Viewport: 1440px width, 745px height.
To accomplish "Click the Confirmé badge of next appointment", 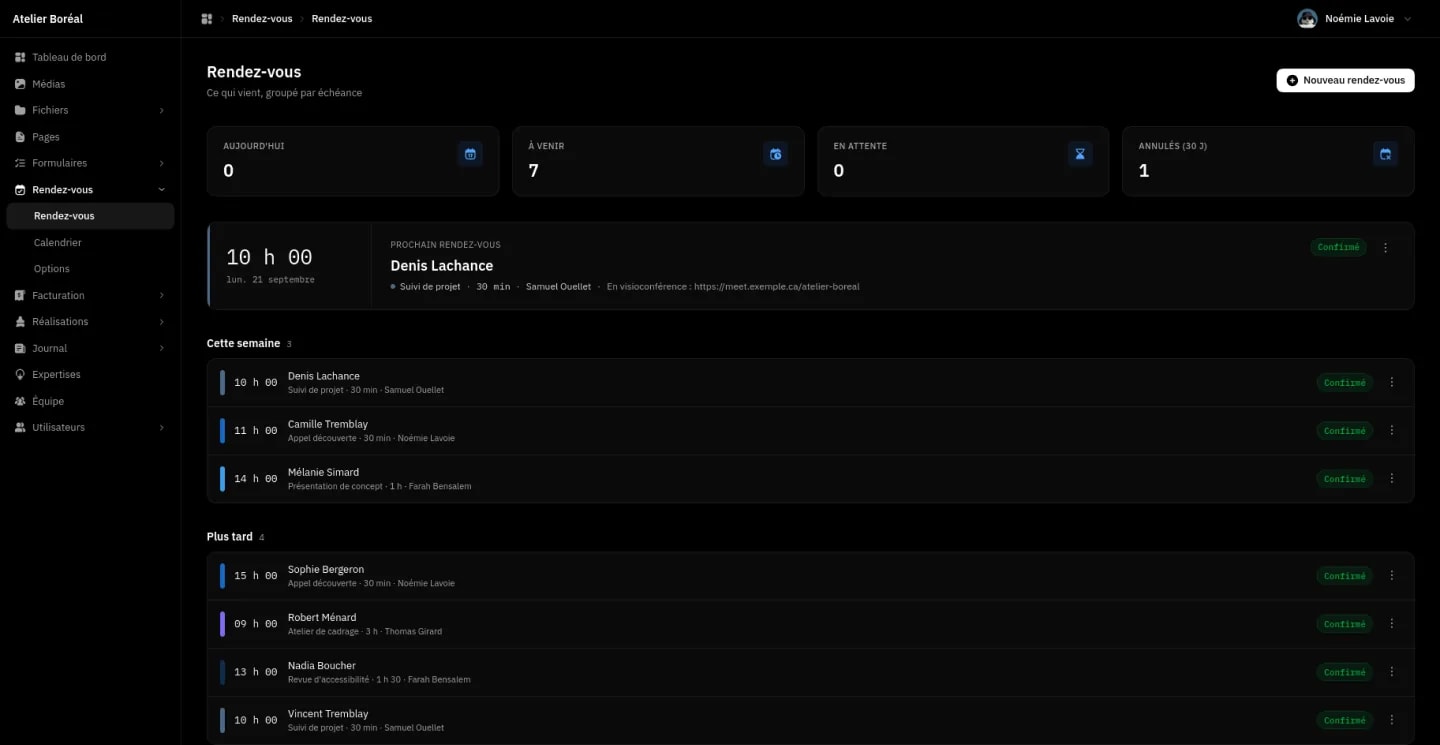I will [x=1338, y=247].
